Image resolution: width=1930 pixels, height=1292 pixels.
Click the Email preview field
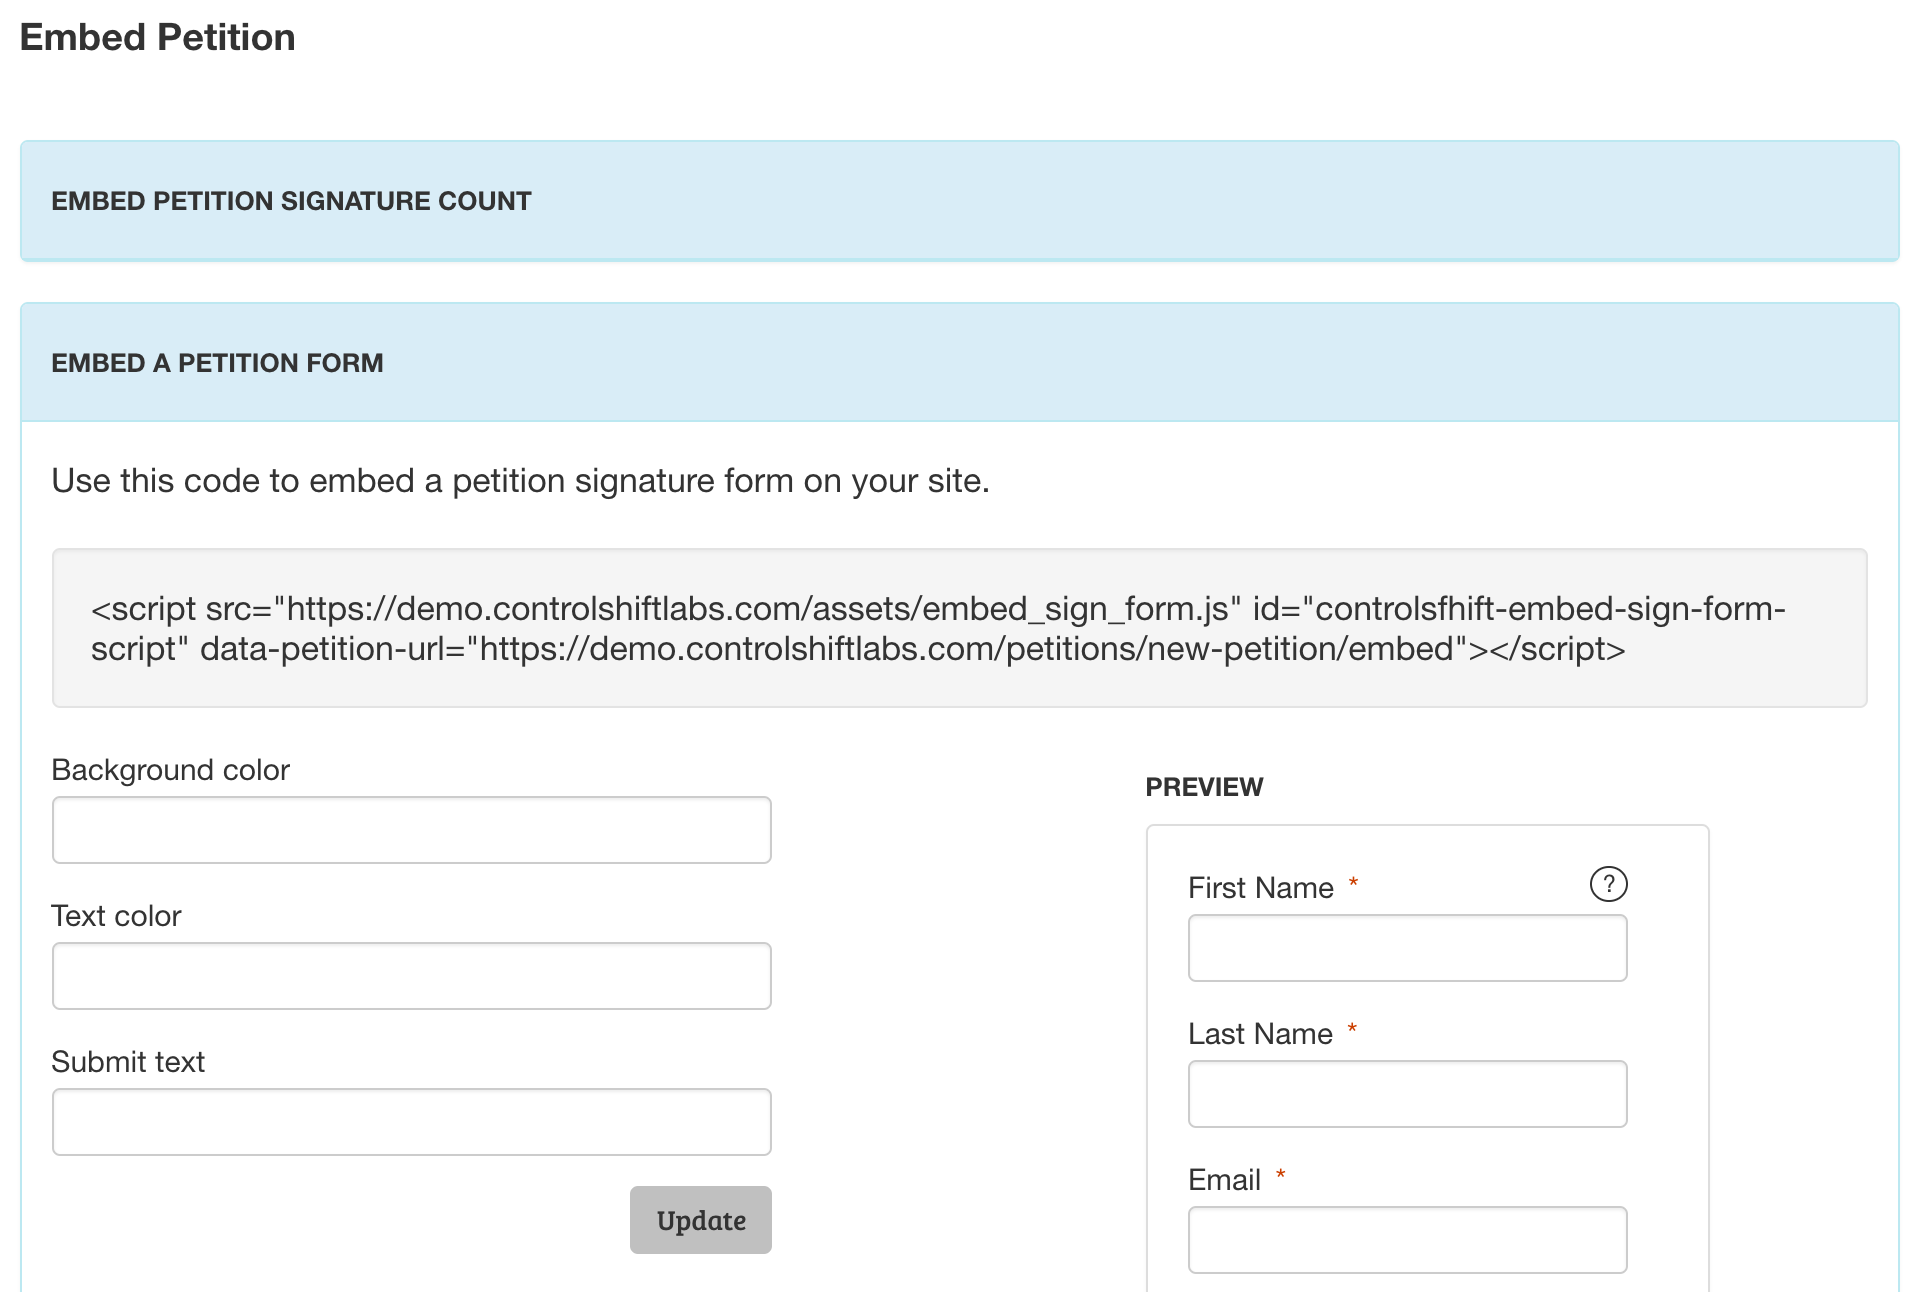tap(1407, 1240)
